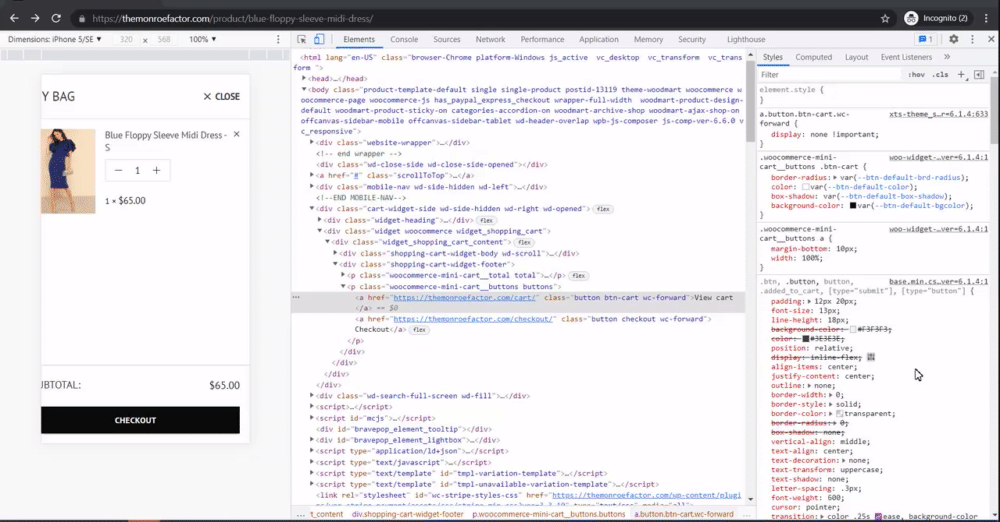
Task: Follow the themonroefactor.com/checkout/ href link
Action: pyautogui.click(x=473, y=318)
